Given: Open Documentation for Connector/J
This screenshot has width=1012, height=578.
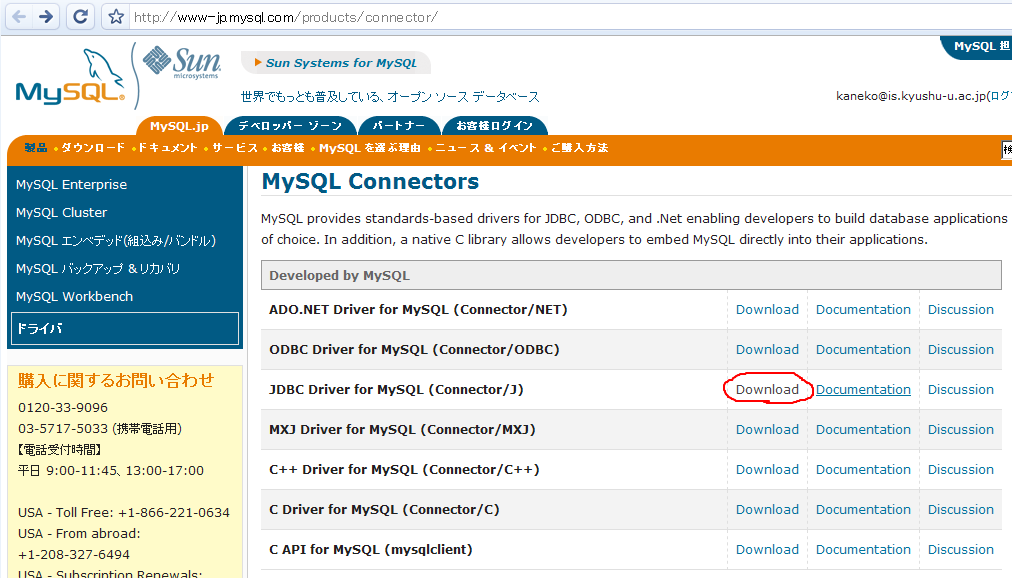Looking at the screenshot, I should point(864,390).
